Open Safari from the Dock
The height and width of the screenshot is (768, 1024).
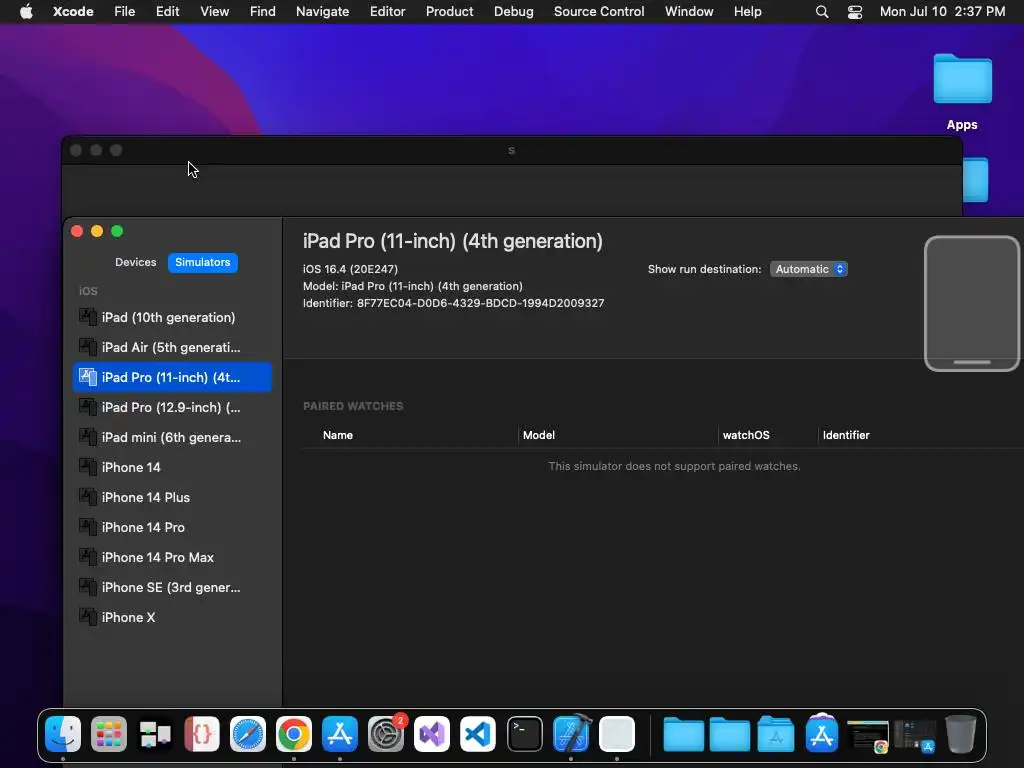tap(248, 734)
